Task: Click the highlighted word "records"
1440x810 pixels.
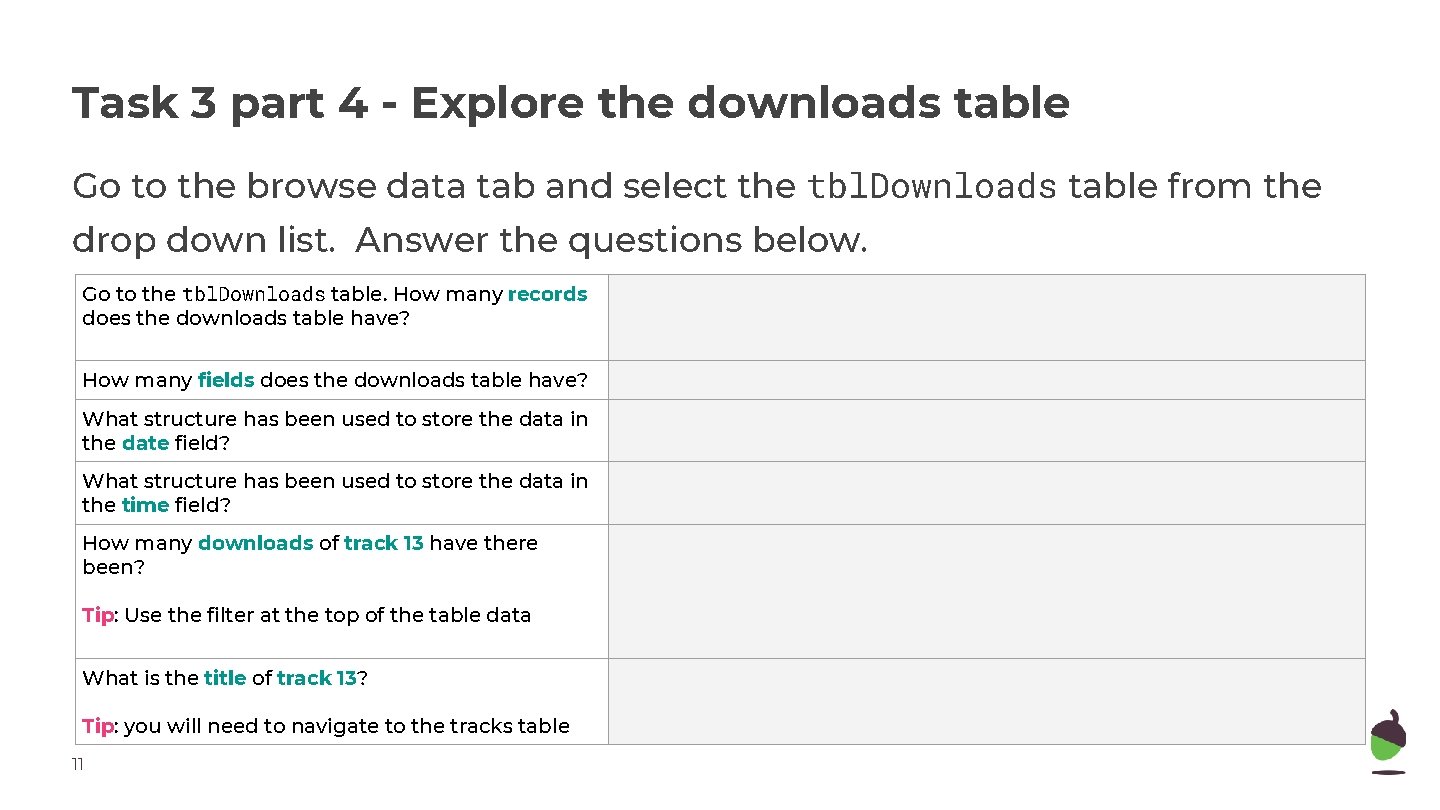Action: tap(547, 294)
